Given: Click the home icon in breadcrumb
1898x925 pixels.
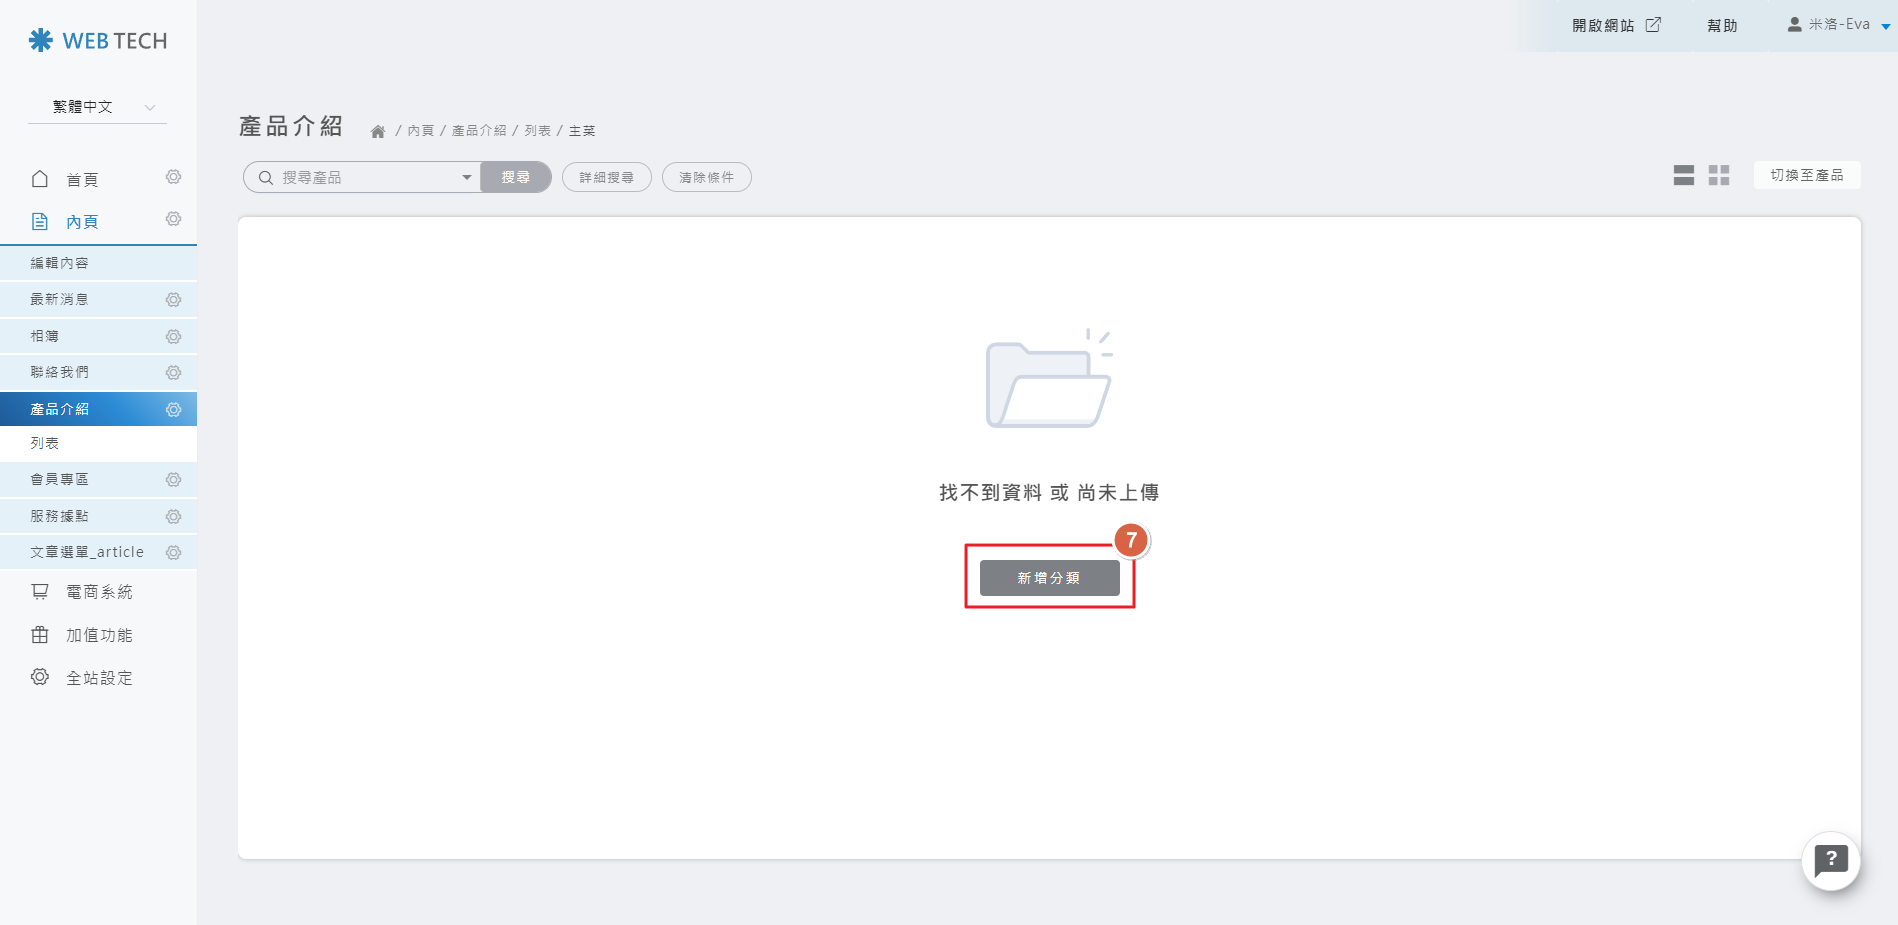Looking at the screenshot, I should pyautogui.click(x=378, y=131).
